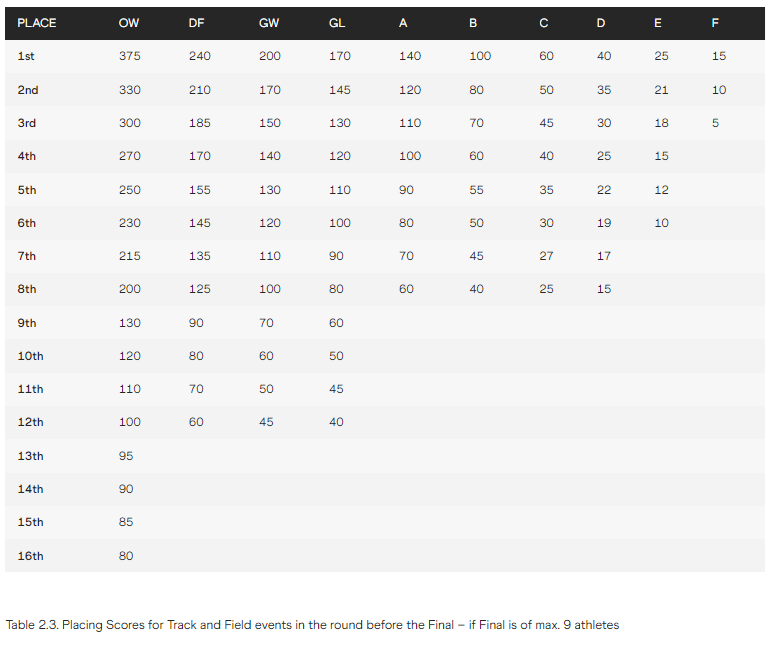Select the 16th place row label
Viewport: 777px width, 652px height.
coord(30,556)
